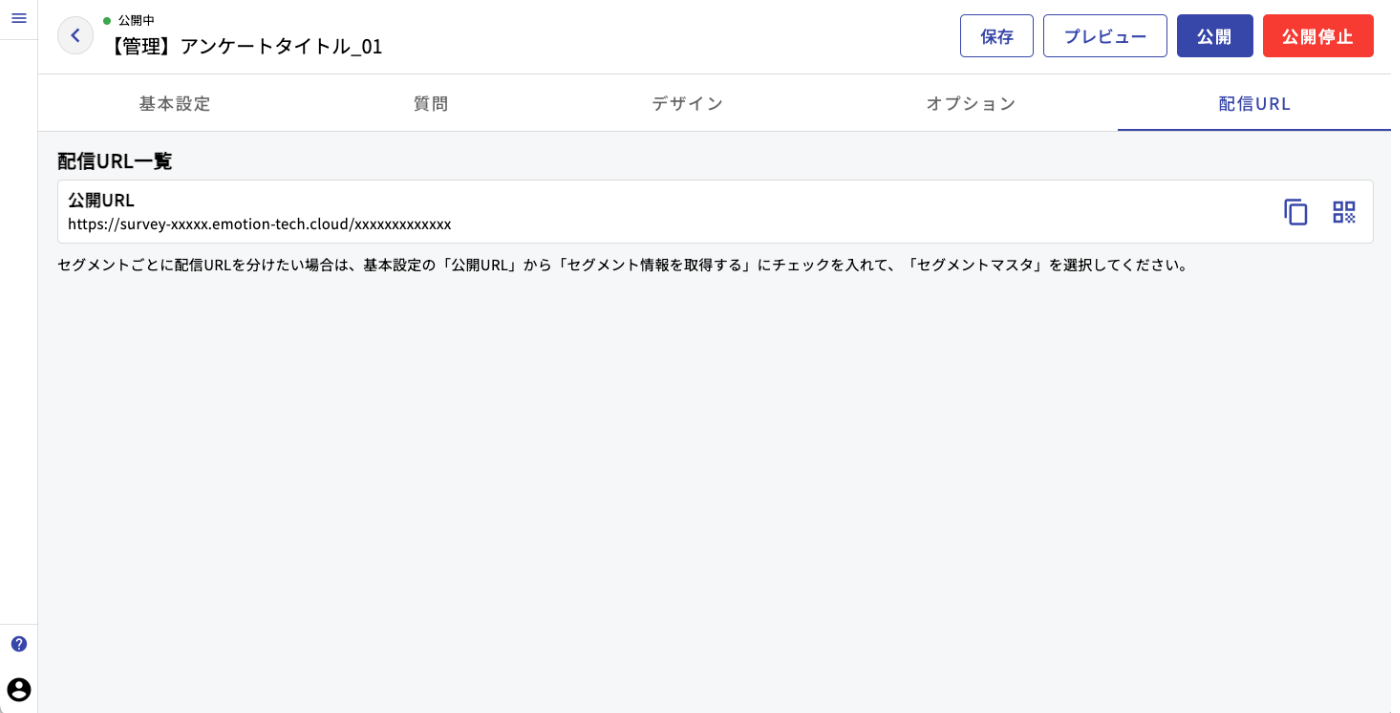Click the segment instruction note text
Viewport: 1400px width, 713px height.
coord(625,265)
